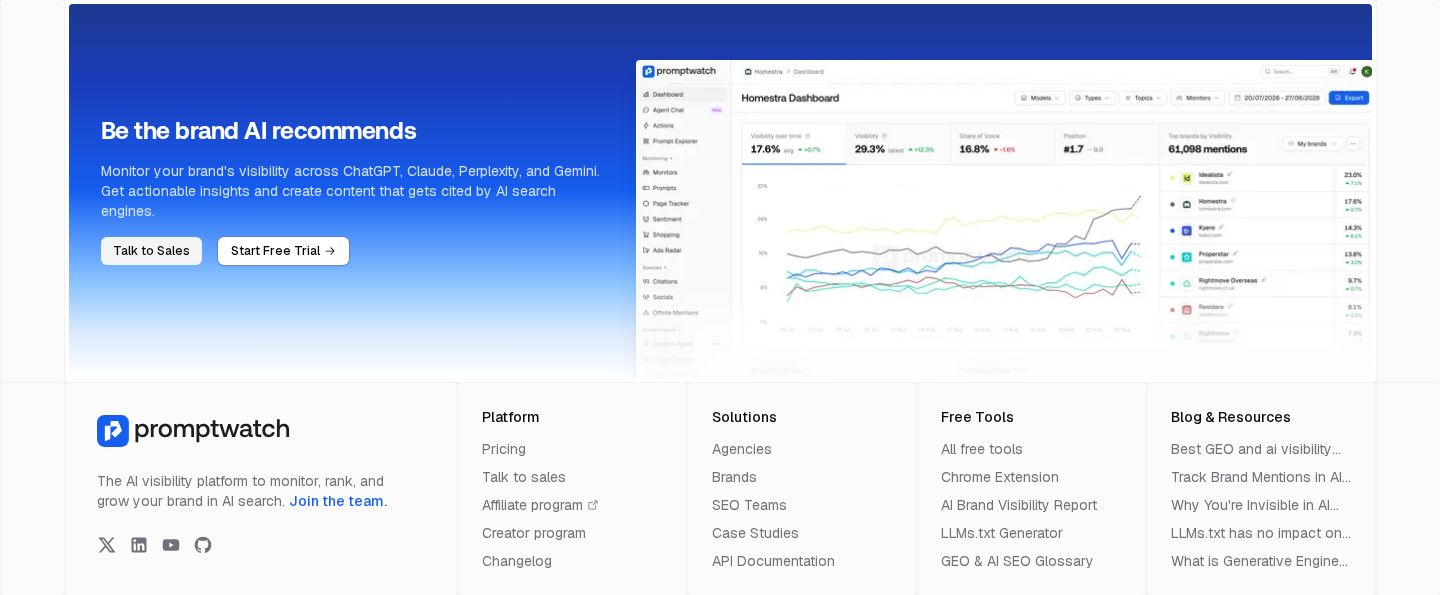Click the Start Free Trial button

(x=283, y=251)
